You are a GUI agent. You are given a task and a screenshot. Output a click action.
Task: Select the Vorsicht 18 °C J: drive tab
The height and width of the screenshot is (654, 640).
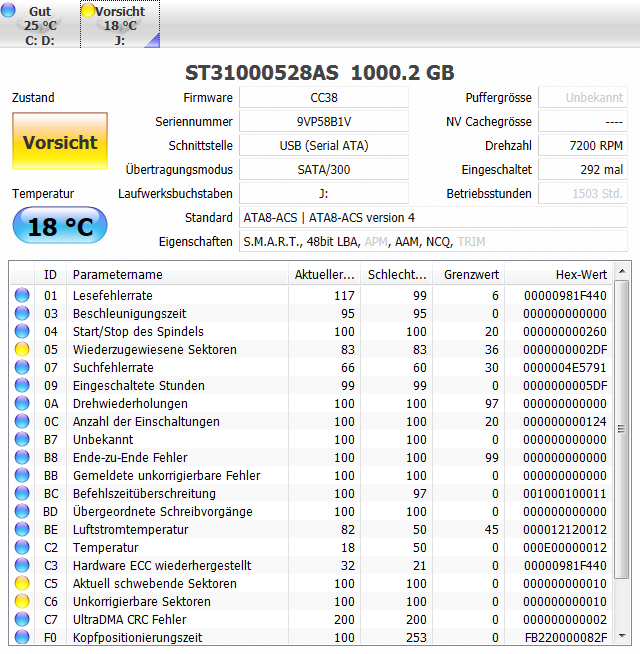pos(120,24)
